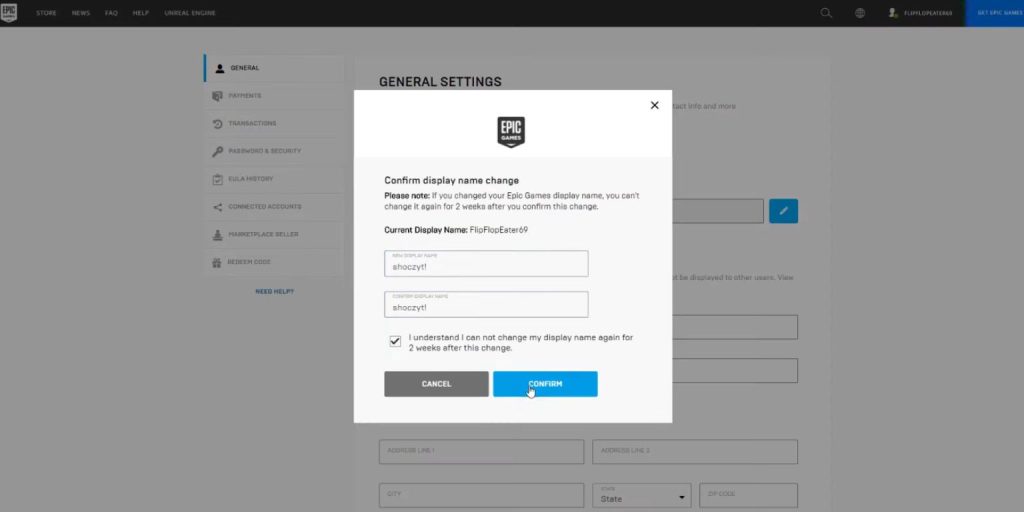The width and height of the screenshot is (1024, 512).
Task: Select the Transactions sidebar tab
Action: [x=274, y=123]
